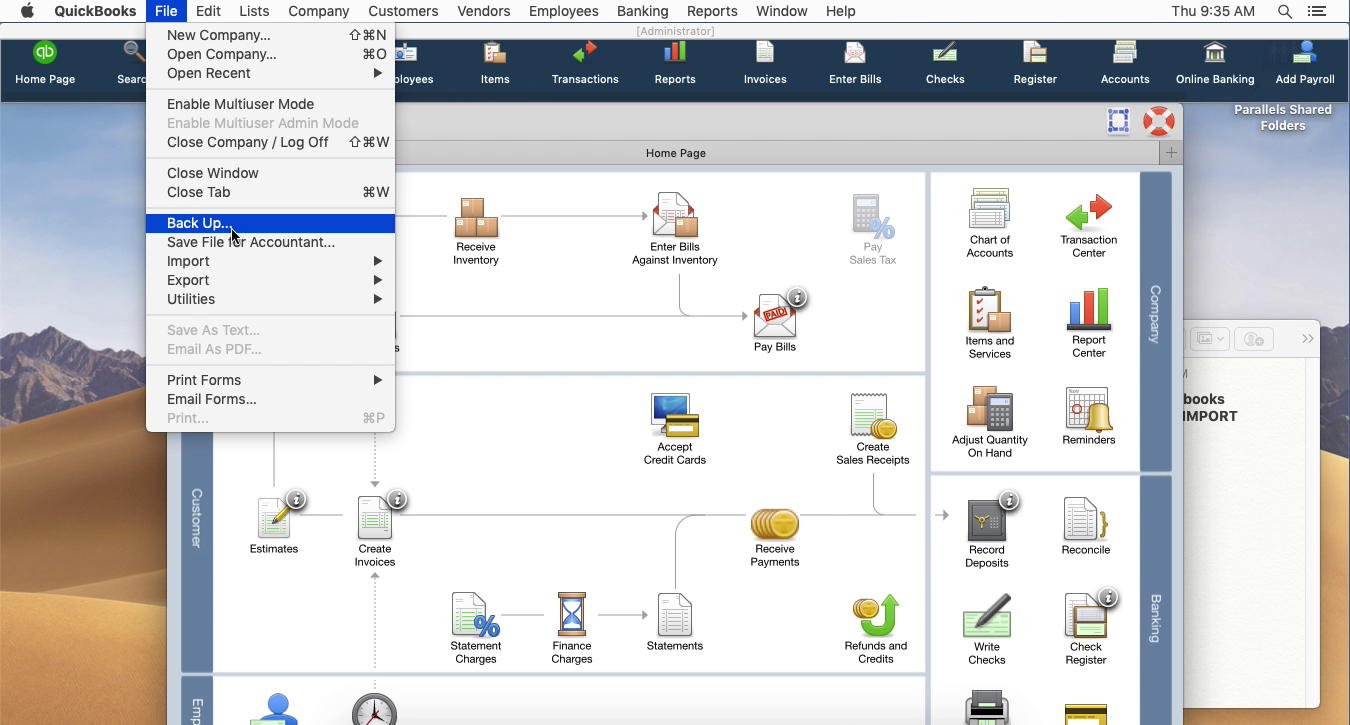Open the Invoices toolbar icon
Screen dimensions: 1350x725
[x=765, y=62]
